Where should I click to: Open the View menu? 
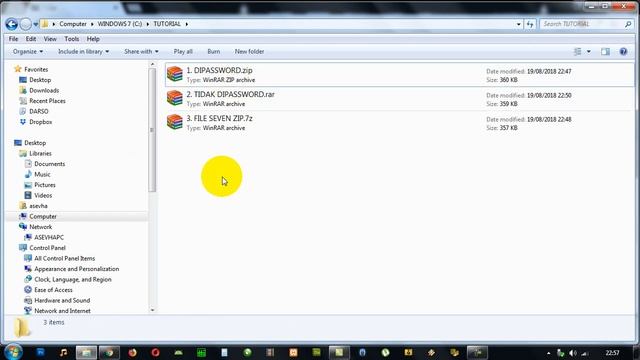[x=50, y=39]
